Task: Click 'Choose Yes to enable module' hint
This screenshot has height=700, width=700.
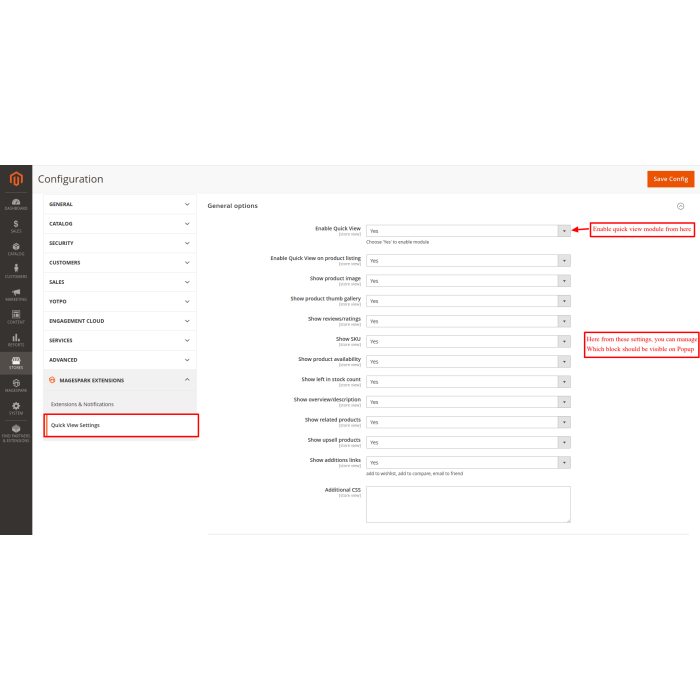Action: (397, 242)
